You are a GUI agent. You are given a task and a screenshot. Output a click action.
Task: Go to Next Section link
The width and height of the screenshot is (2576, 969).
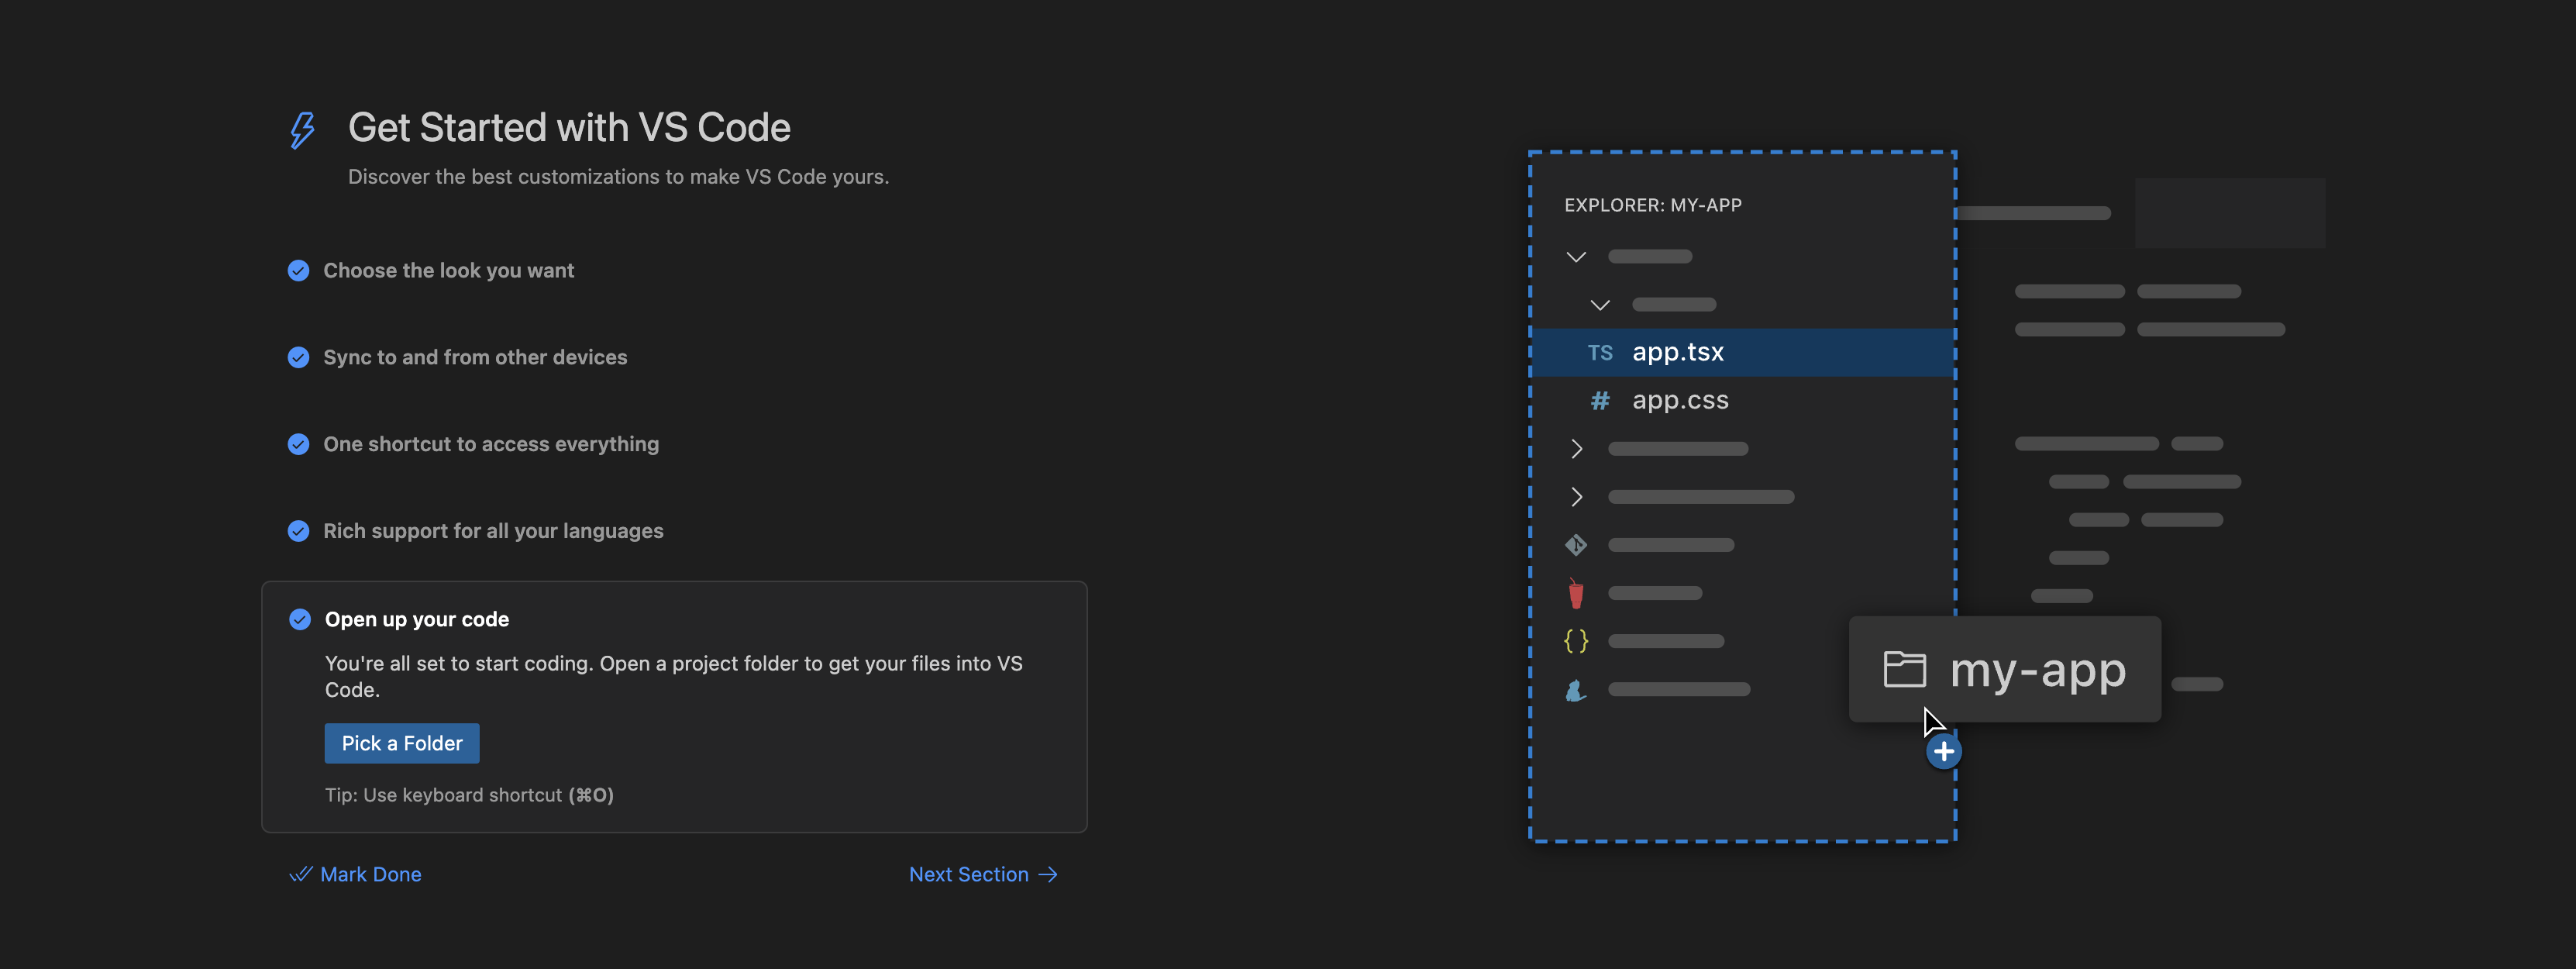pos(982,875)
